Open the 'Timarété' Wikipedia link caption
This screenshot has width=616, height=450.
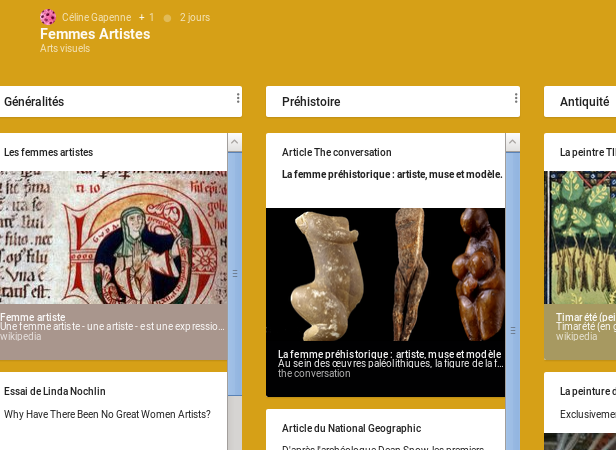tap(580, 331)
